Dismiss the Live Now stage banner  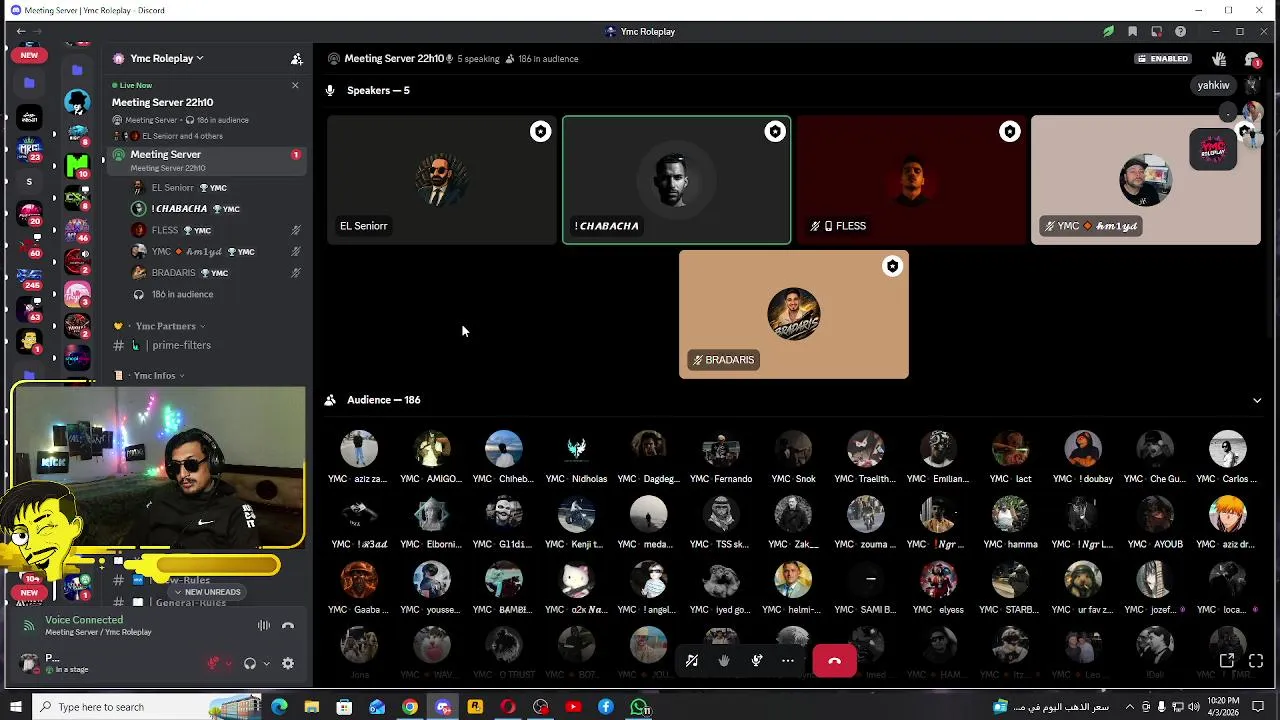[x=295, y=86]
